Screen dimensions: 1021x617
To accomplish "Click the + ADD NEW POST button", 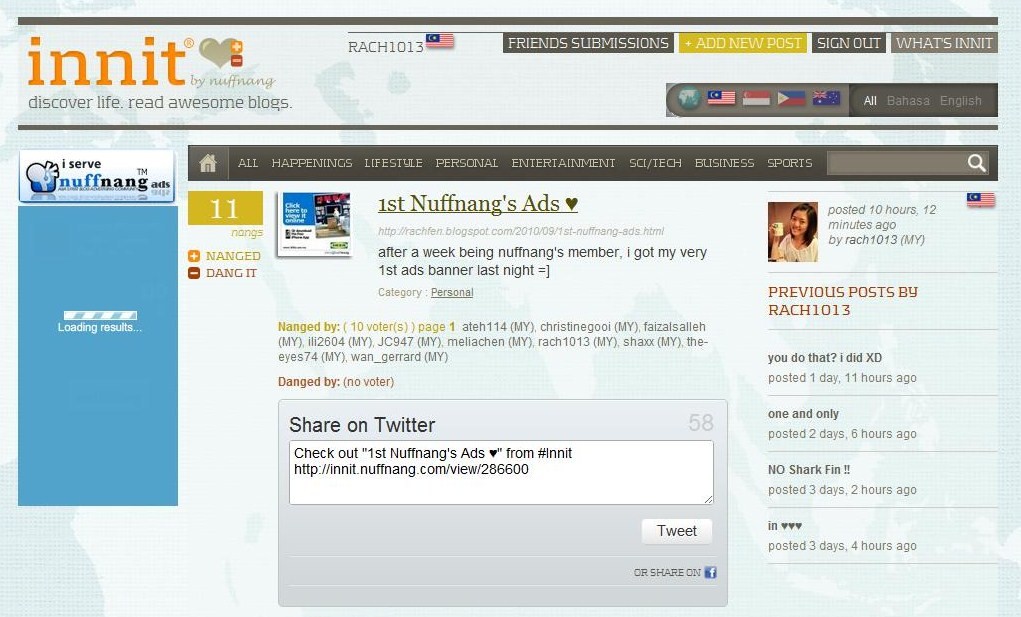I will pyautogui.click(x=742, y=43).
